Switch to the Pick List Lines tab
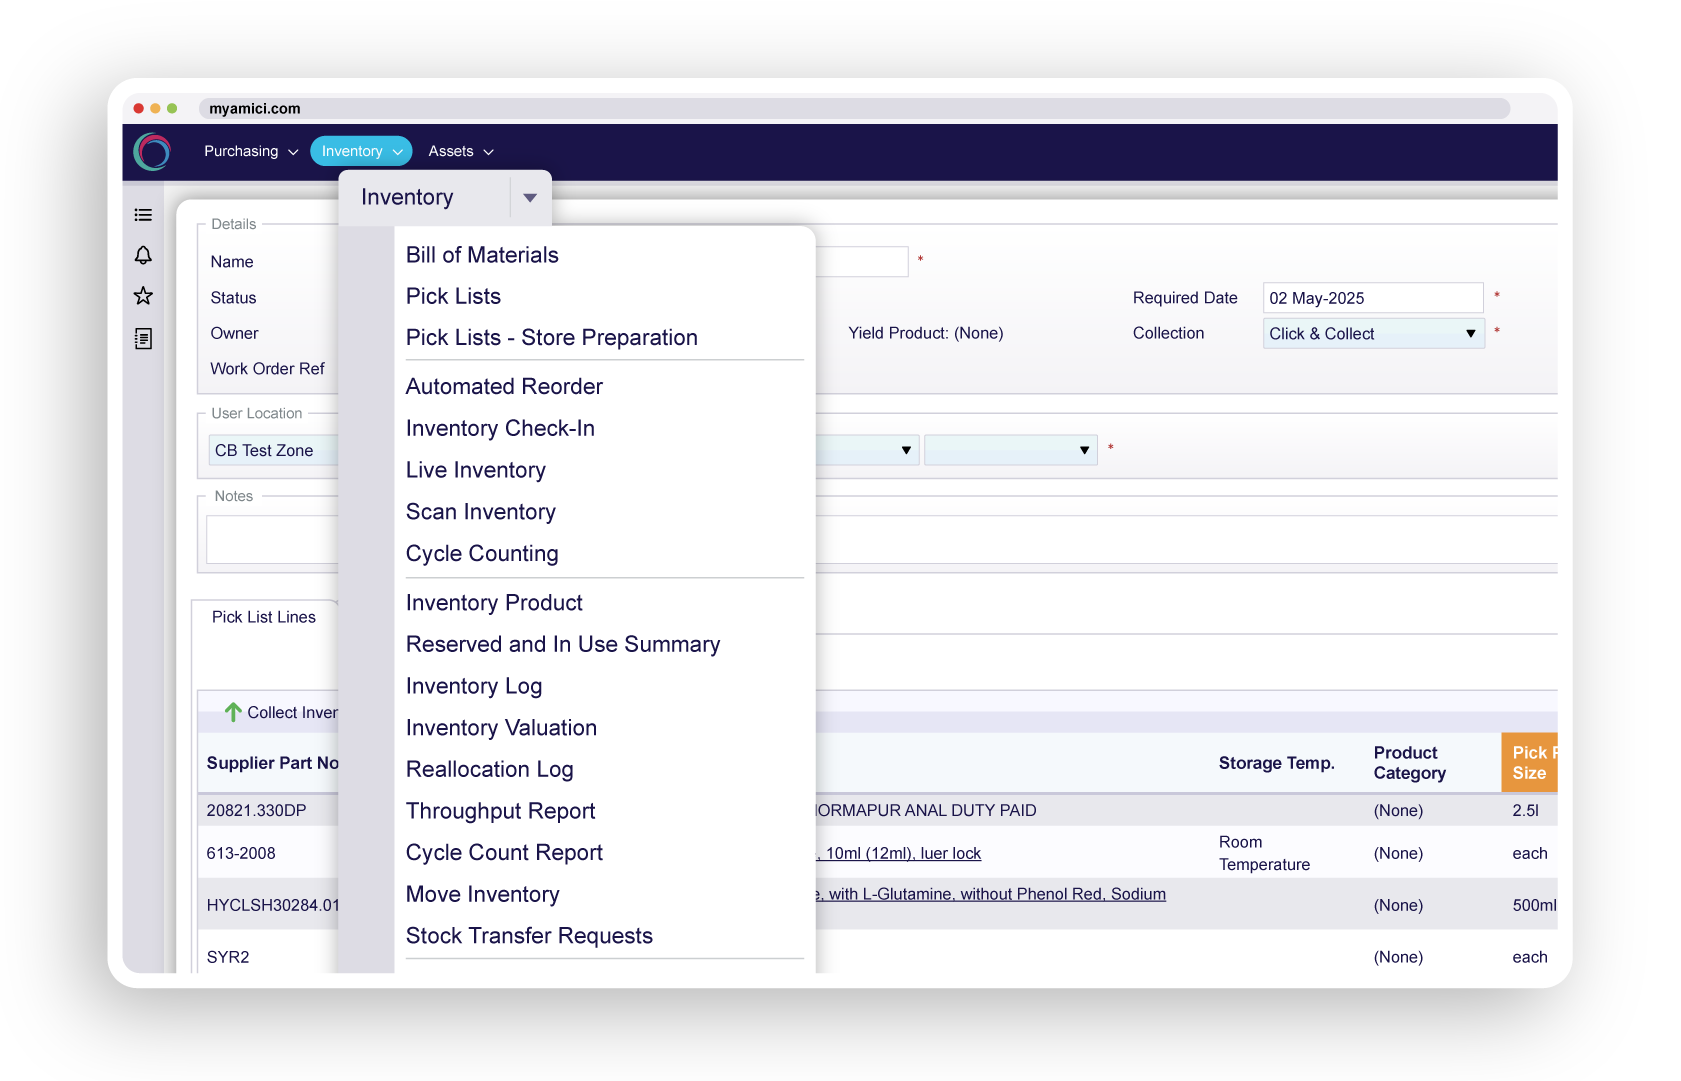 264,617
